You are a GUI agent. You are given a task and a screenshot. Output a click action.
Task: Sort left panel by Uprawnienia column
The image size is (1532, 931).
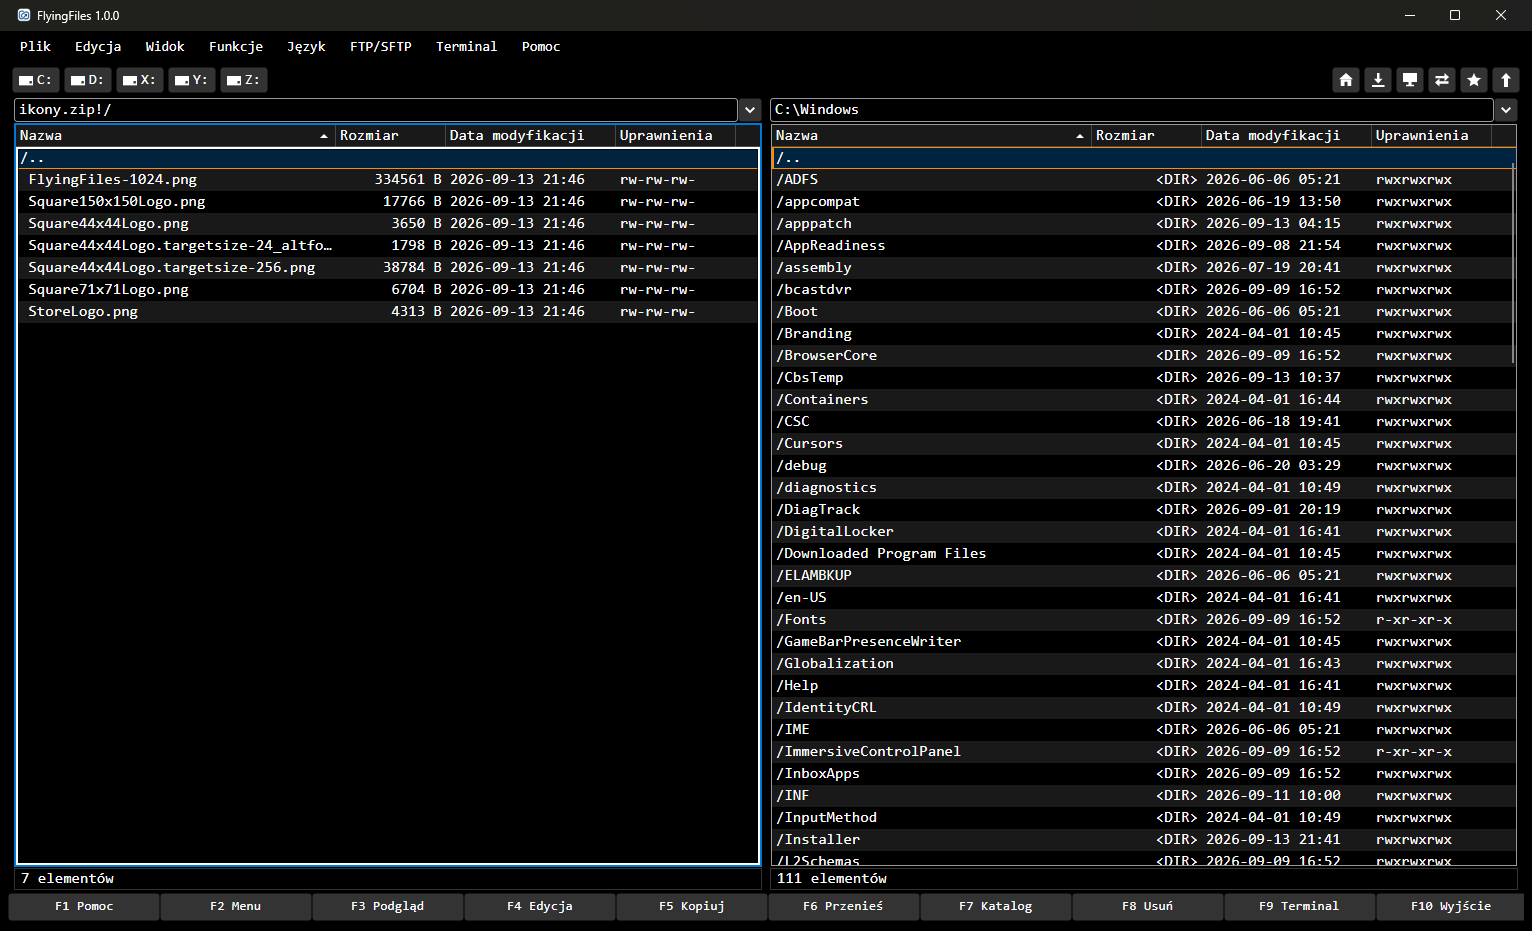pos(675,135)
